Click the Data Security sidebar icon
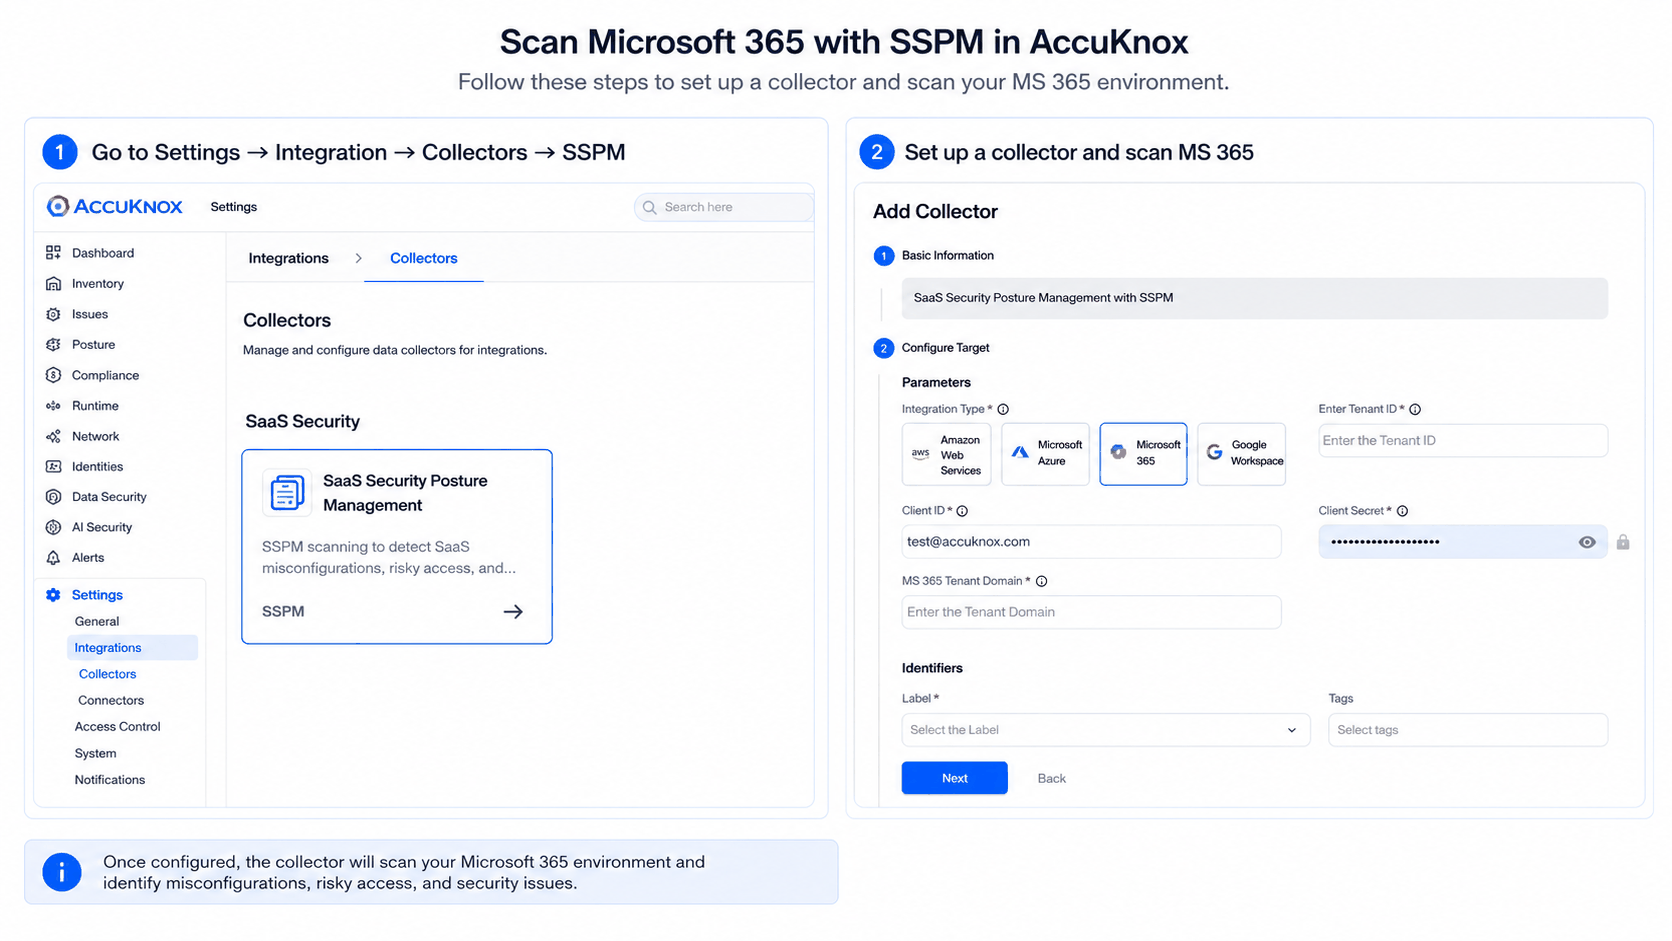 tap(53, 497)
